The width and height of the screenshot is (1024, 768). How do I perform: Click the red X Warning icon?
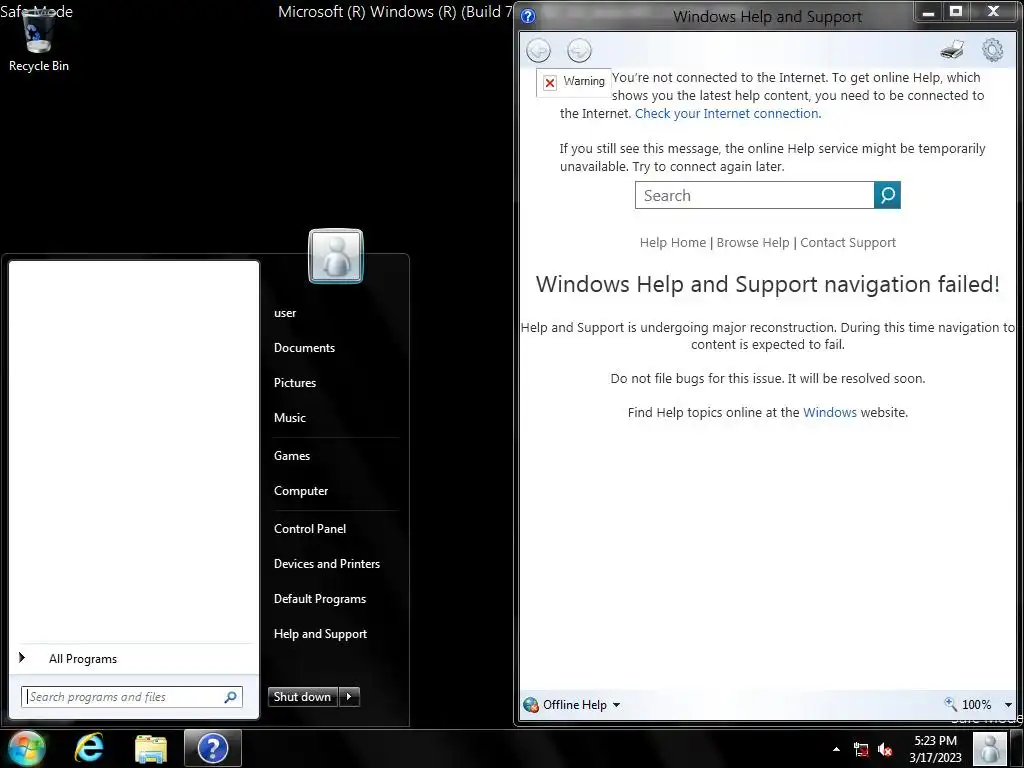click(x=550, y=82)
